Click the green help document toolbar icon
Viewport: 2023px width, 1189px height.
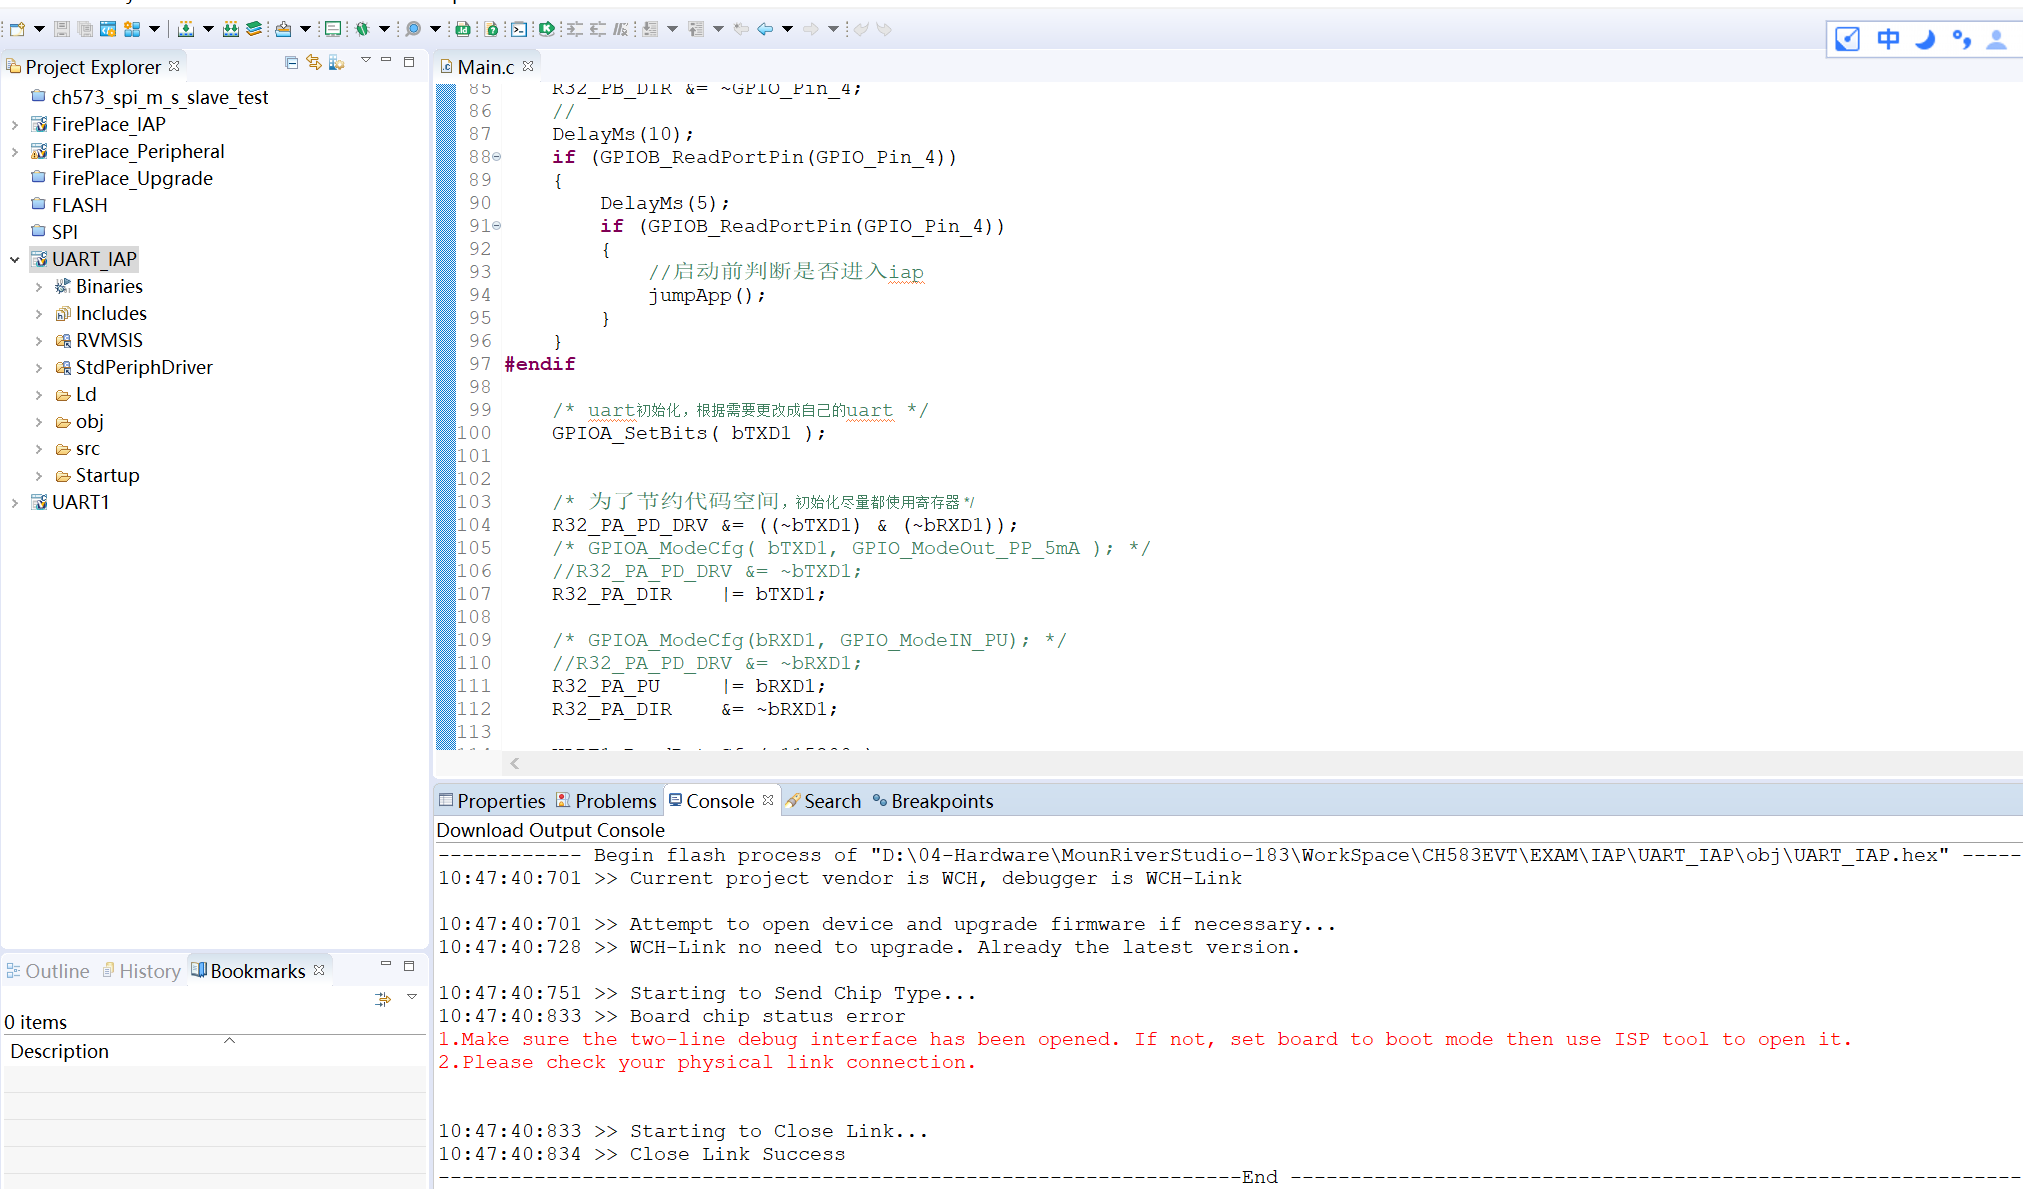[491, 29]
